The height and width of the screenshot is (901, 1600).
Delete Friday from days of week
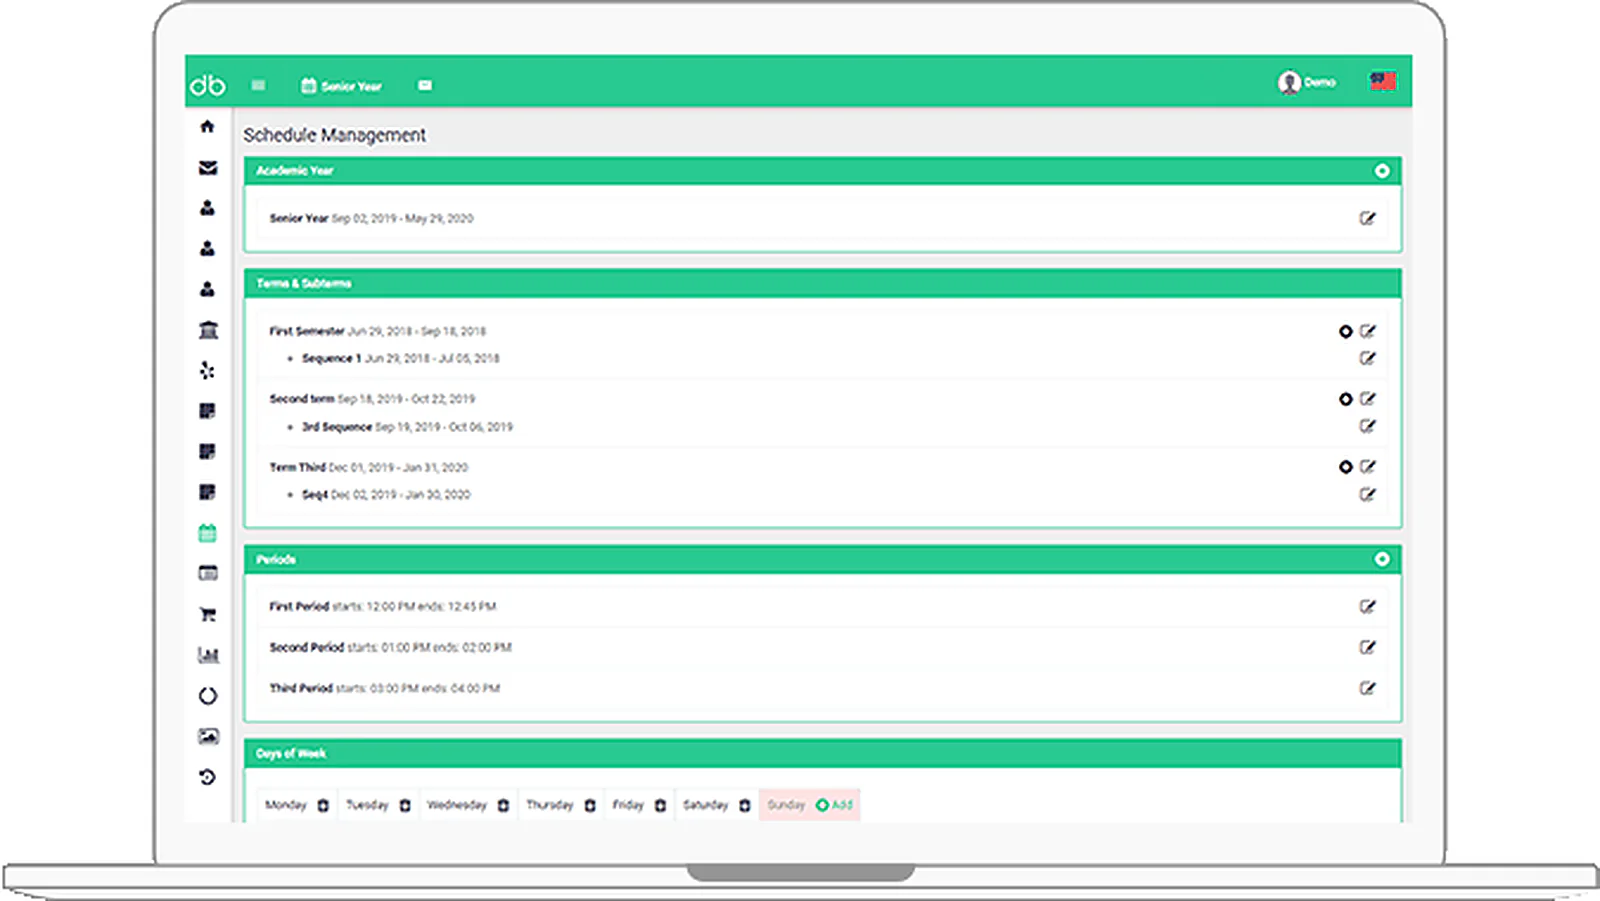point(660,805)
